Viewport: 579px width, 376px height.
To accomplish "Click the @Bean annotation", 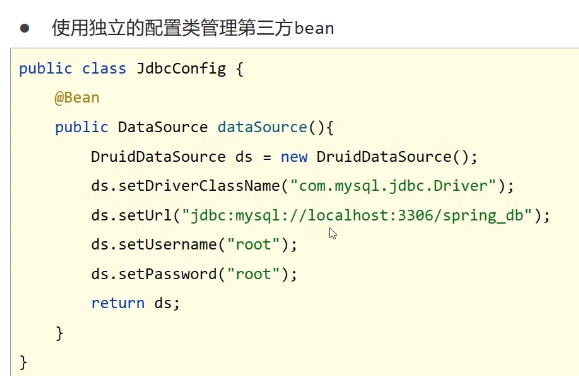I will (77, 98).
